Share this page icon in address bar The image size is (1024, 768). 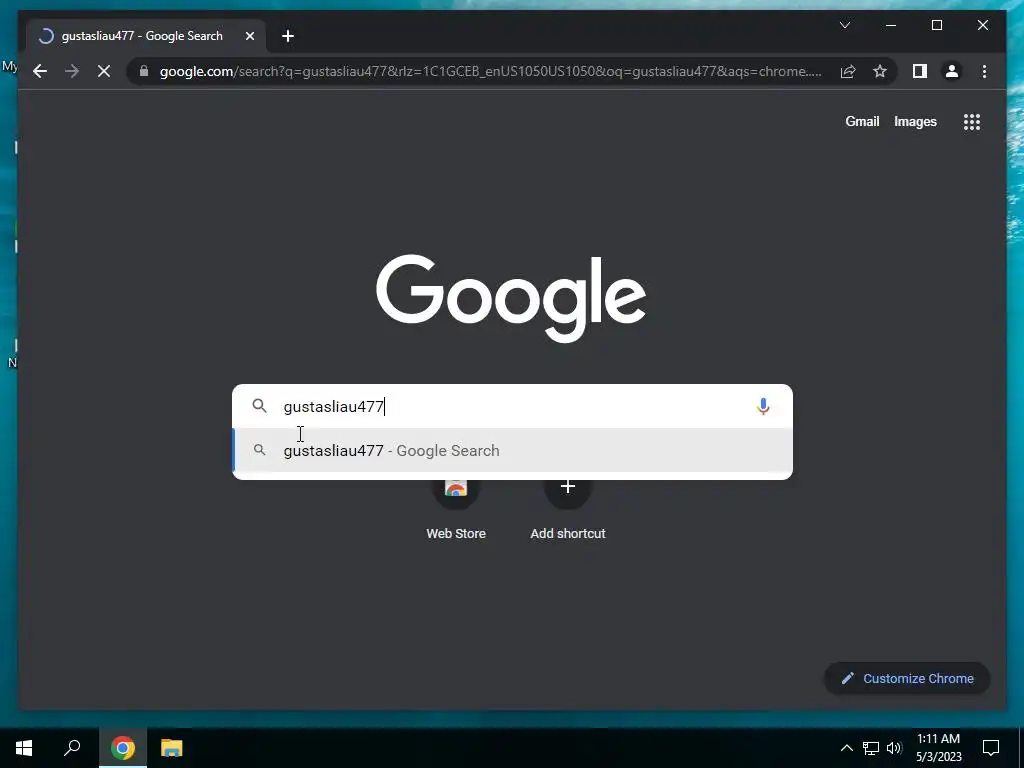pos(848,71)
